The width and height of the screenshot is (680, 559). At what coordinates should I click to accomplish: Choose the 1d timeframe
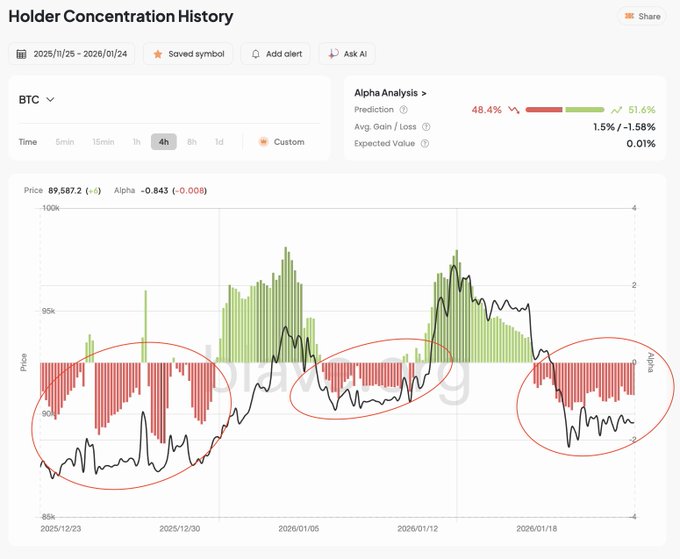[219, 142]
